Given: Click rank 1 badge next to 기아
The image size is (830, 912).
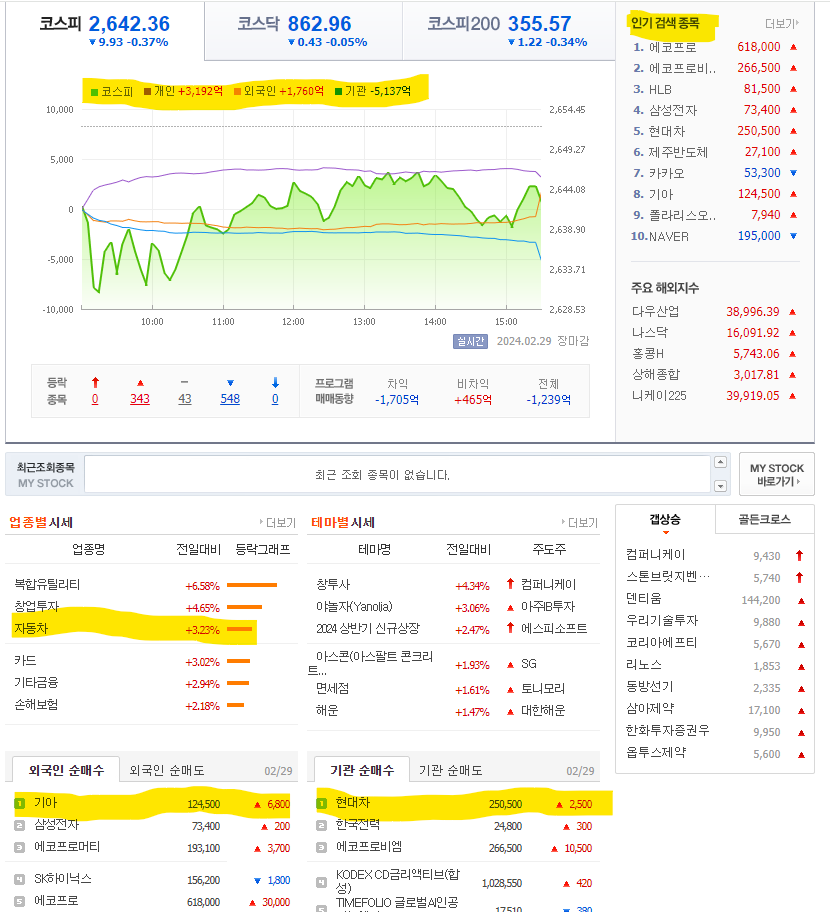Looking at the screenshot, I should click(20, 804).
